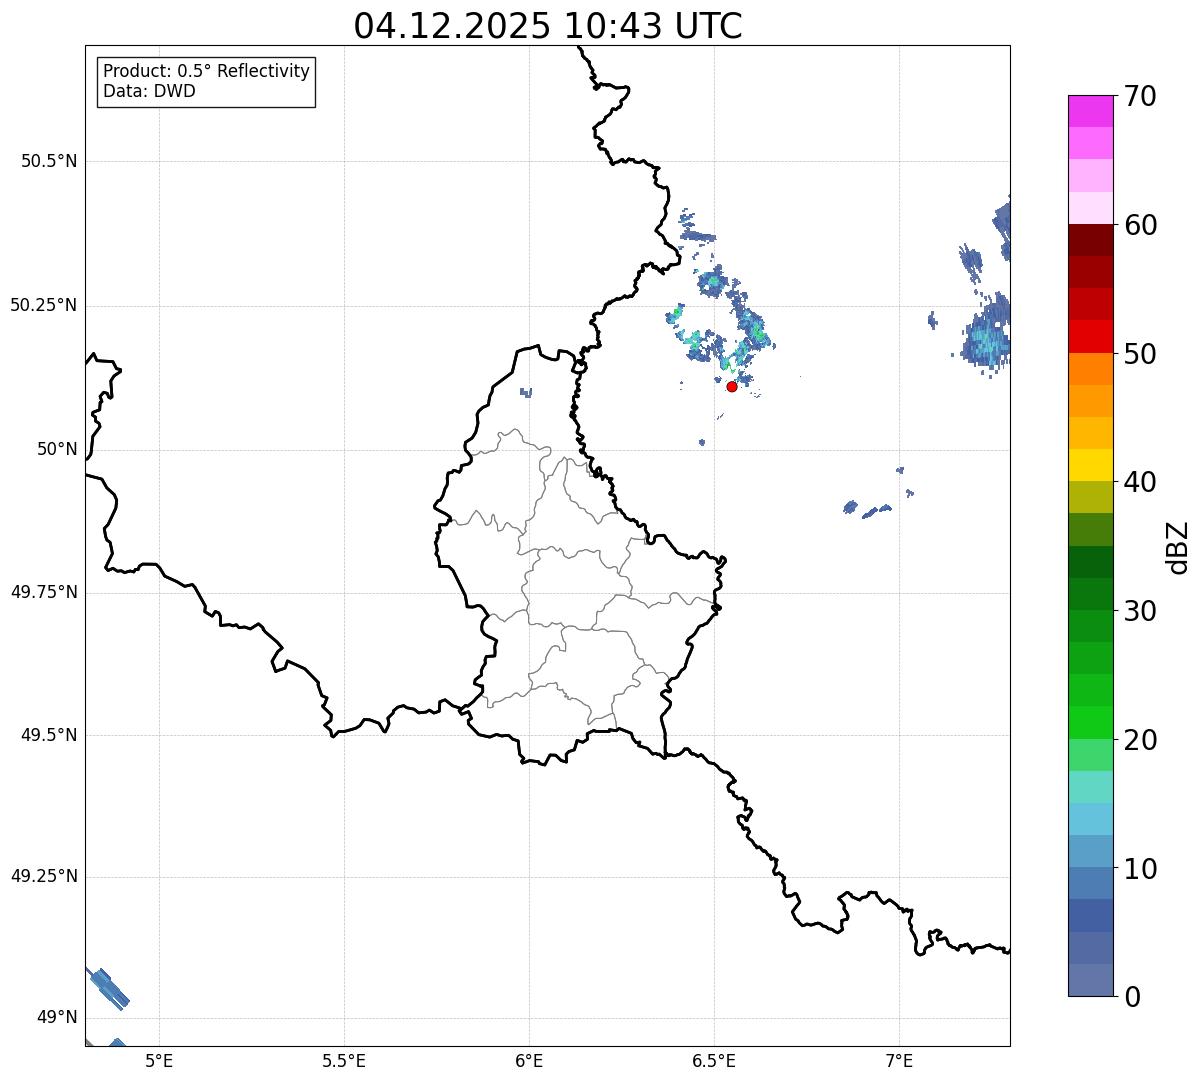Click the colorbar tick label 50
The height and width of the screenshot is (1081, 1202).
[1140, 354]
